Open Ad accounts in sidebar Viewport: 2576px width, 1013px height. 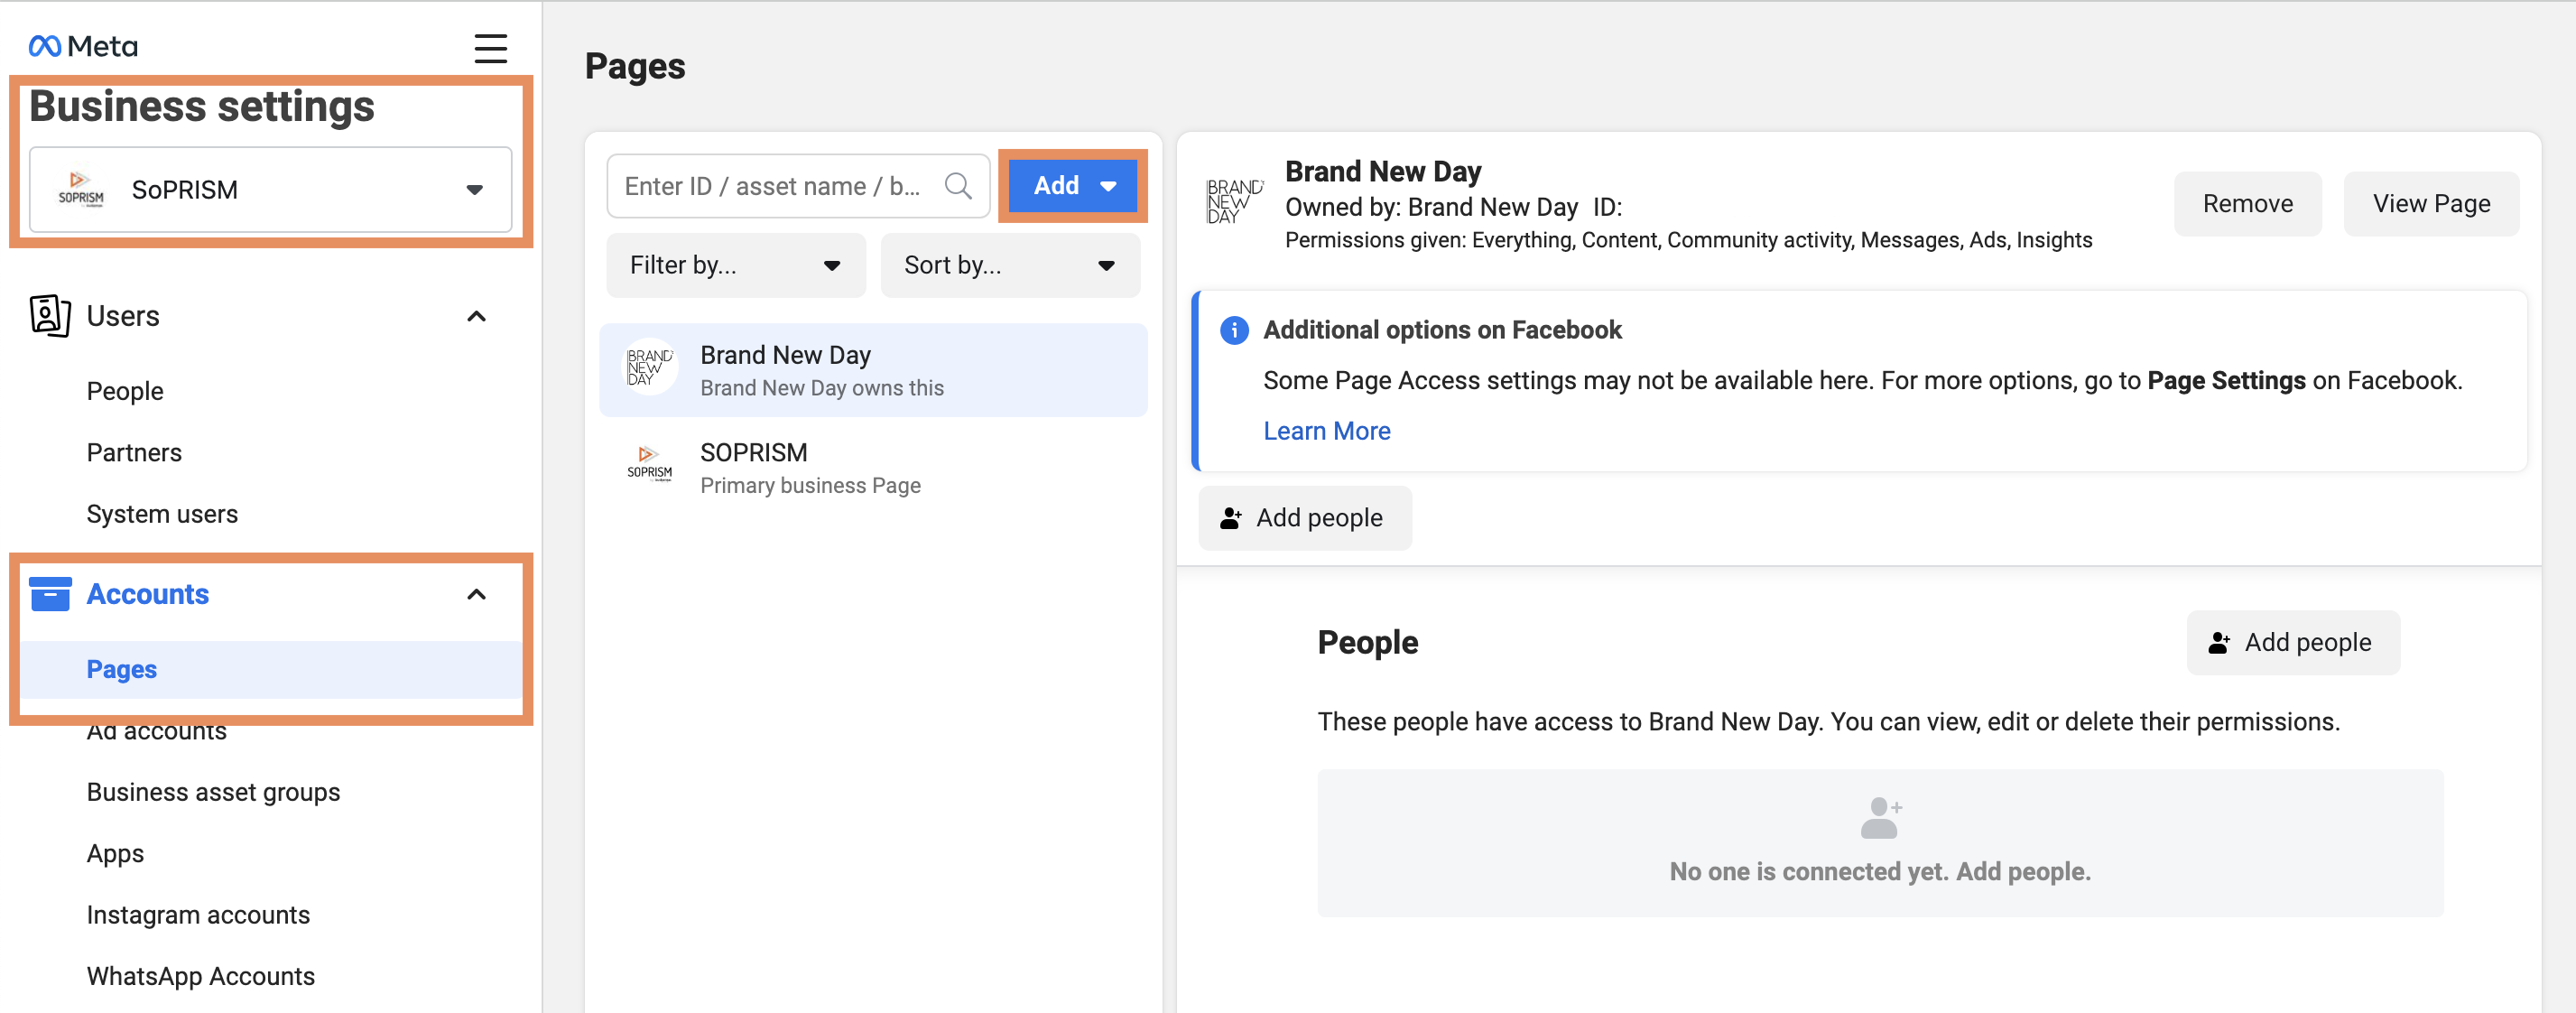(157, 730)
